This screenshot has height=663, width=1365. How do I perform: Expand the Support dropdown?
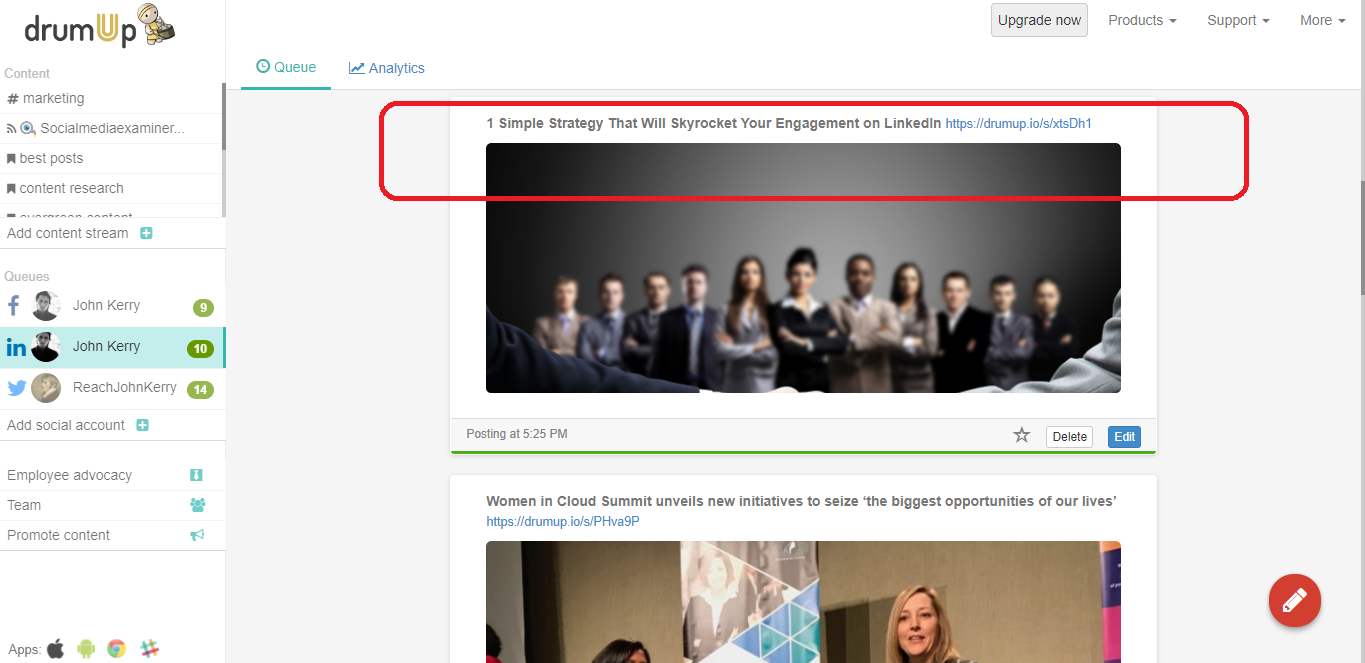point(1238,20)
